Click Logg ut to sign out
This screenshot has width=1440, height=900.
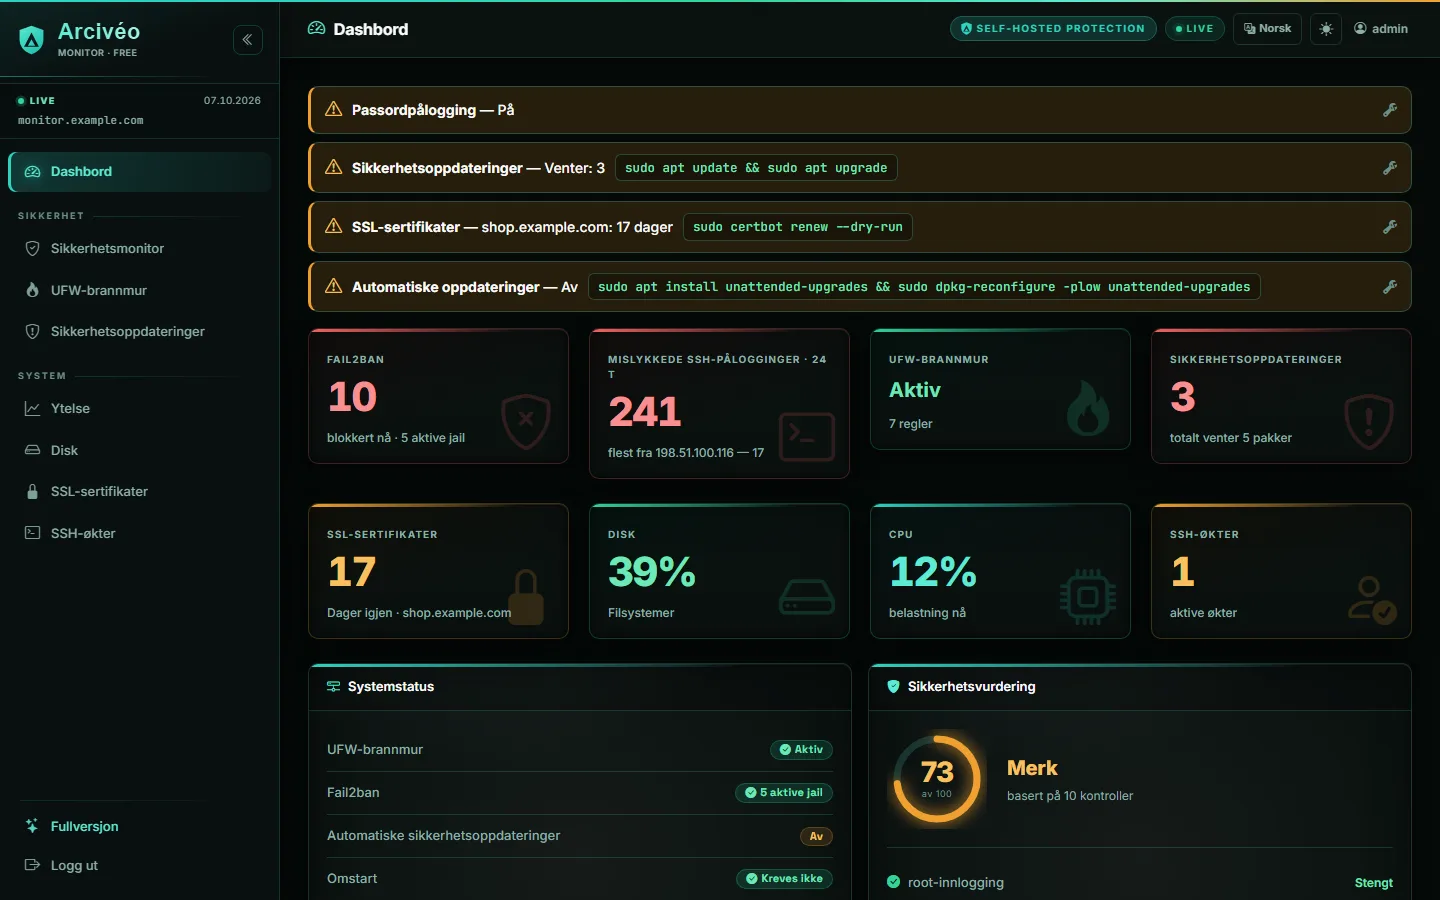click(140, 866)
